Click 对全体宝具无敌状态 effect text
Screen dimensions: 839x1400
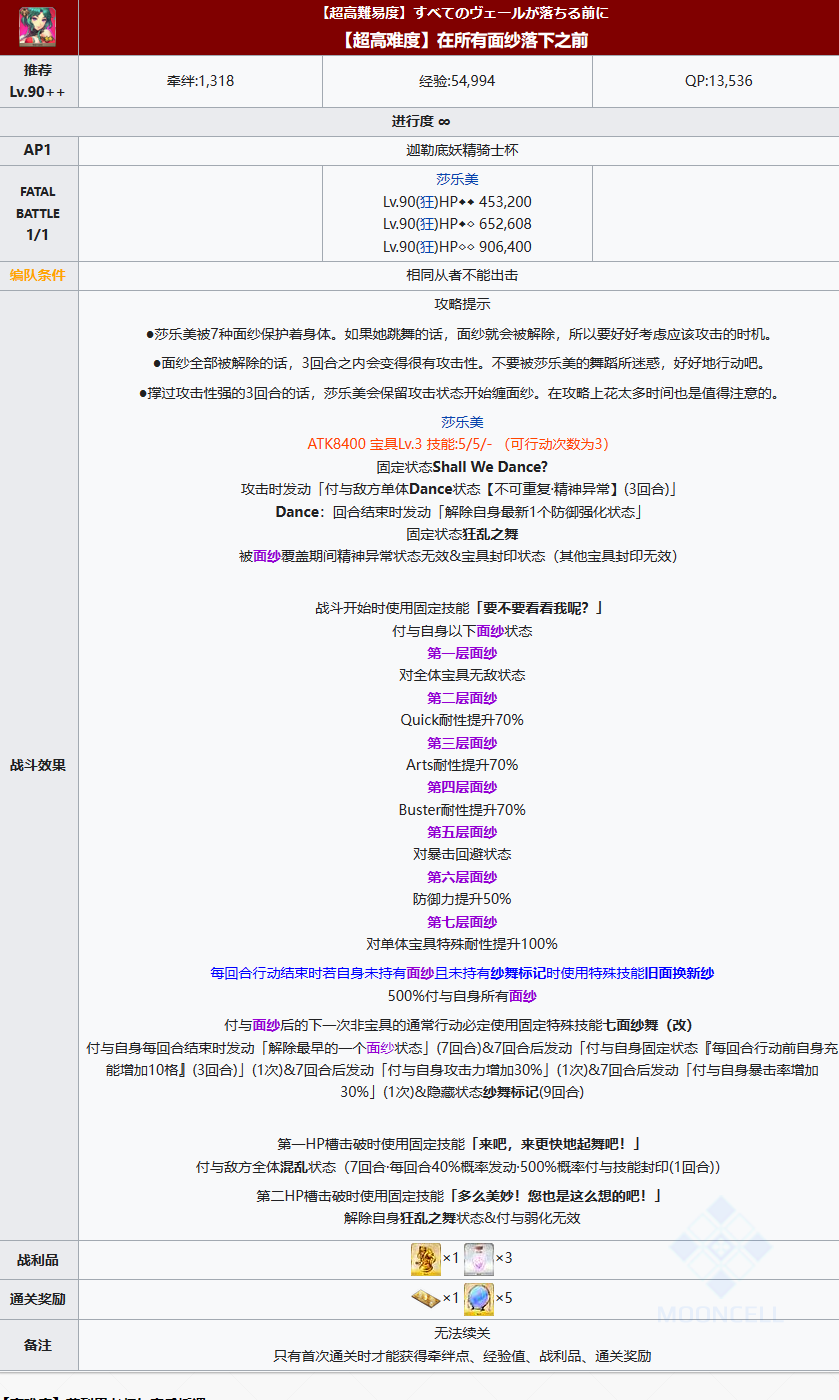pos(462,675)
